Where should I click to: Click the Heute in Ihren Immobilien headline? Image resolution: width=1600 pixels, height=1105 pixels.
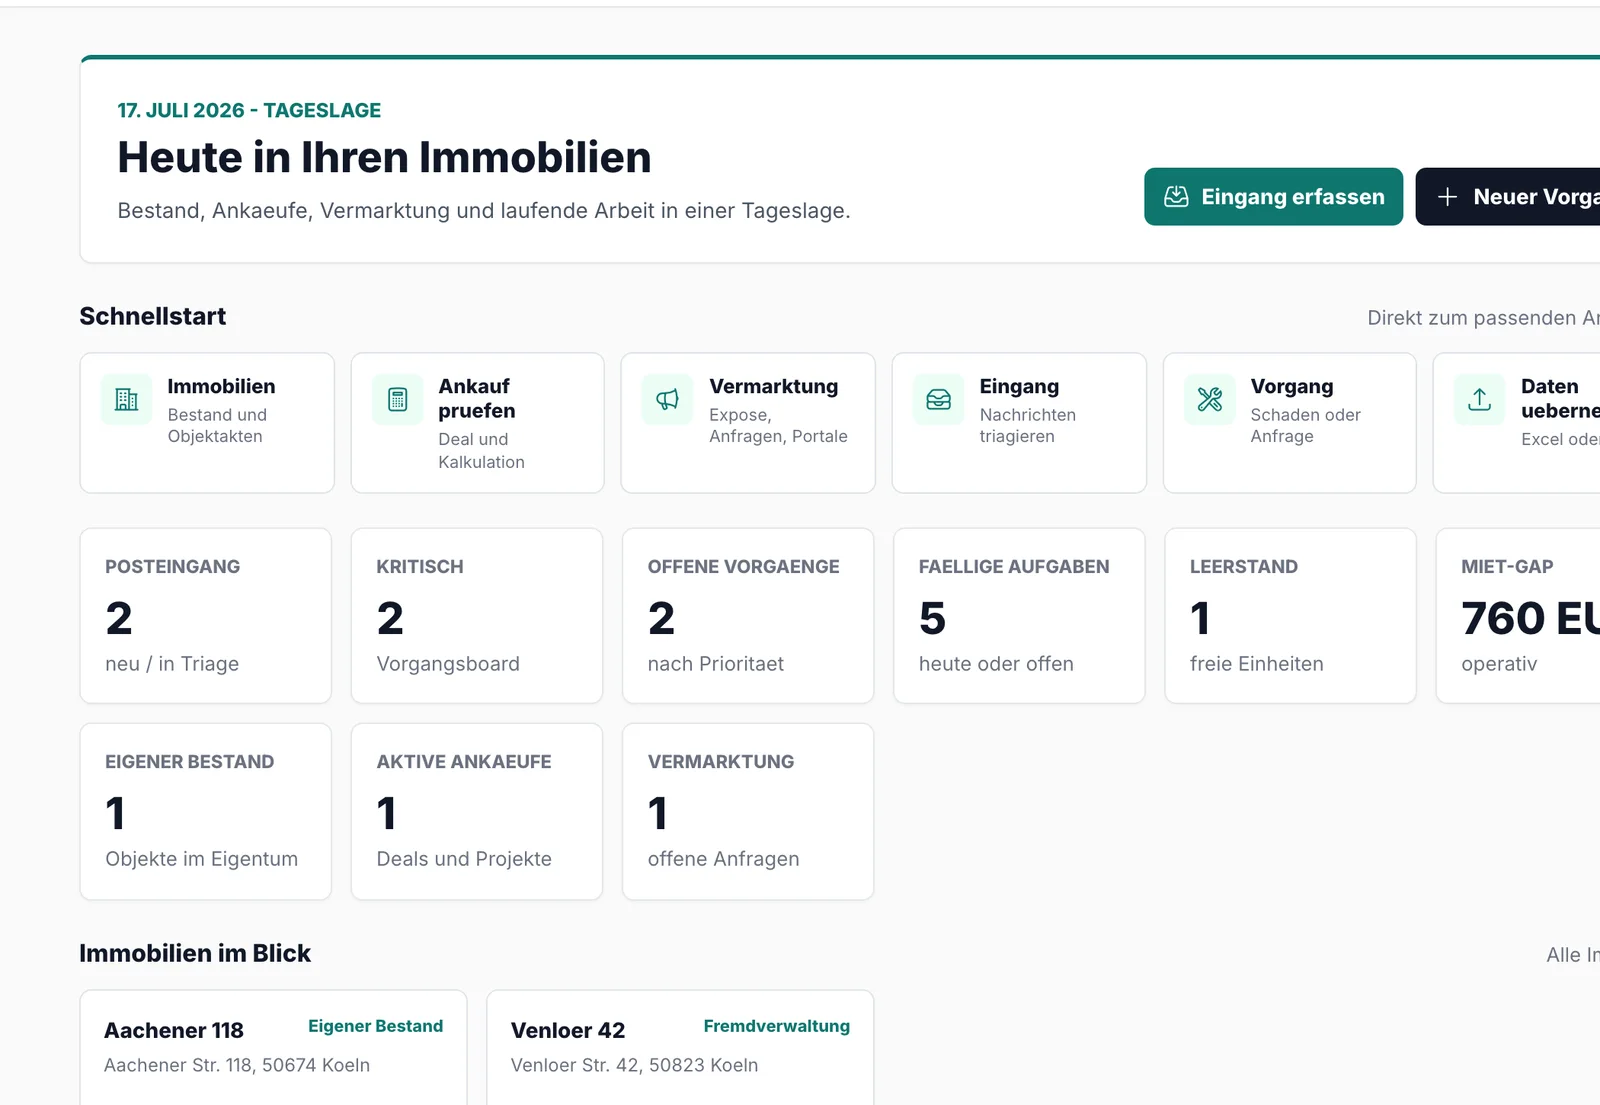[x=384, y=157]
